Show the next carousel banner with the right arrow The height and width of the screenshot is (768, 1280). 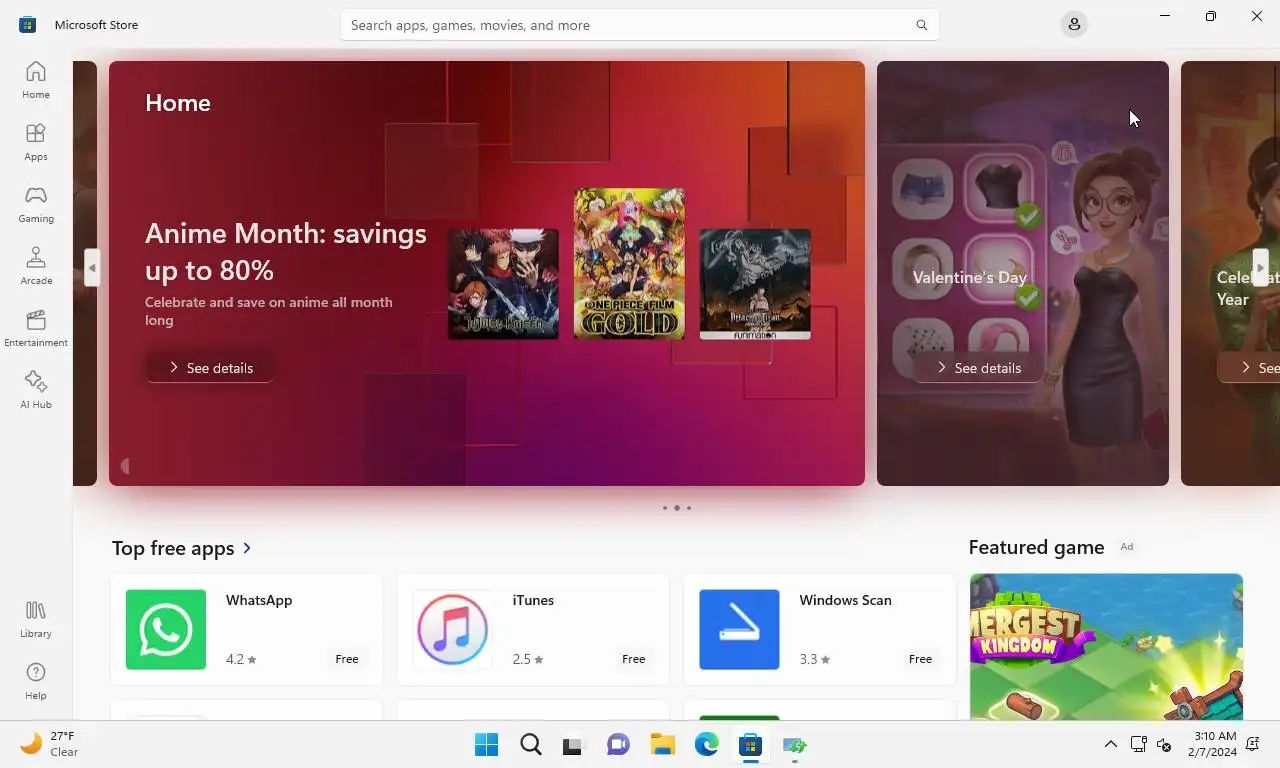point(1260,268)
